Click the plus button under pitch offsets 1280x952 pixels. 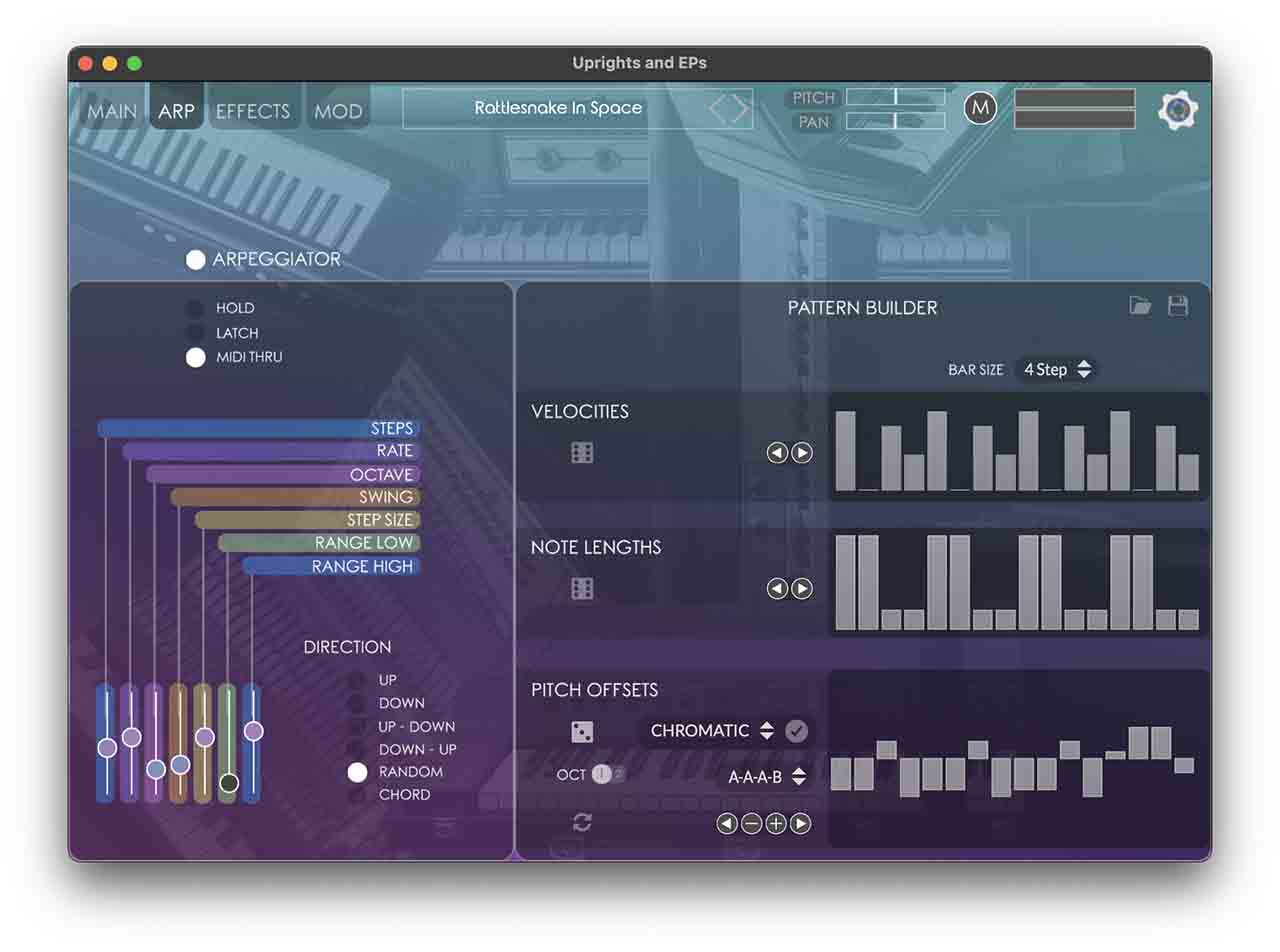[x=776, y=824]
